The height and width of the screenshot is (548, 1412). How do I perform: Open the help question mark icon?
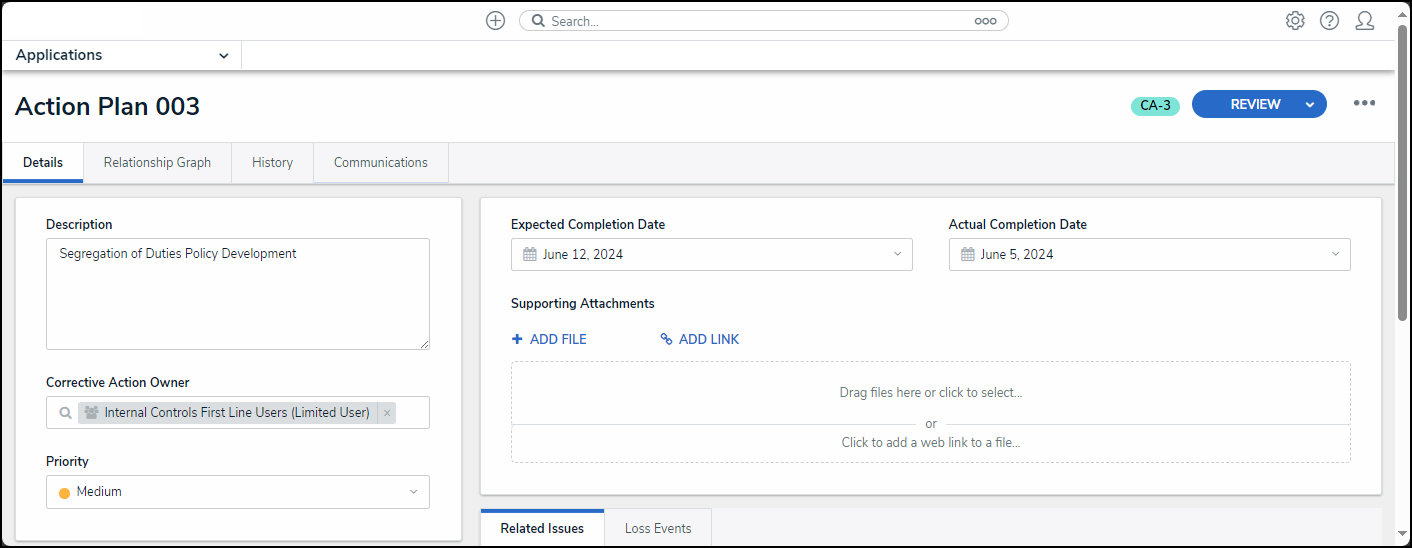click(1329, 21)
